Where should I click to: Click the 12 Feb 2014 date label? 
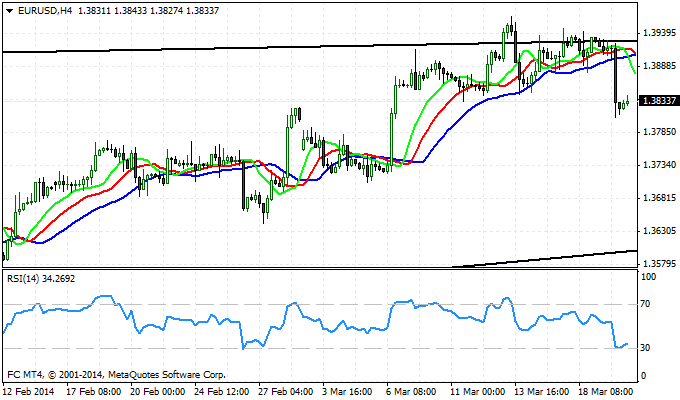click(28, 391)
